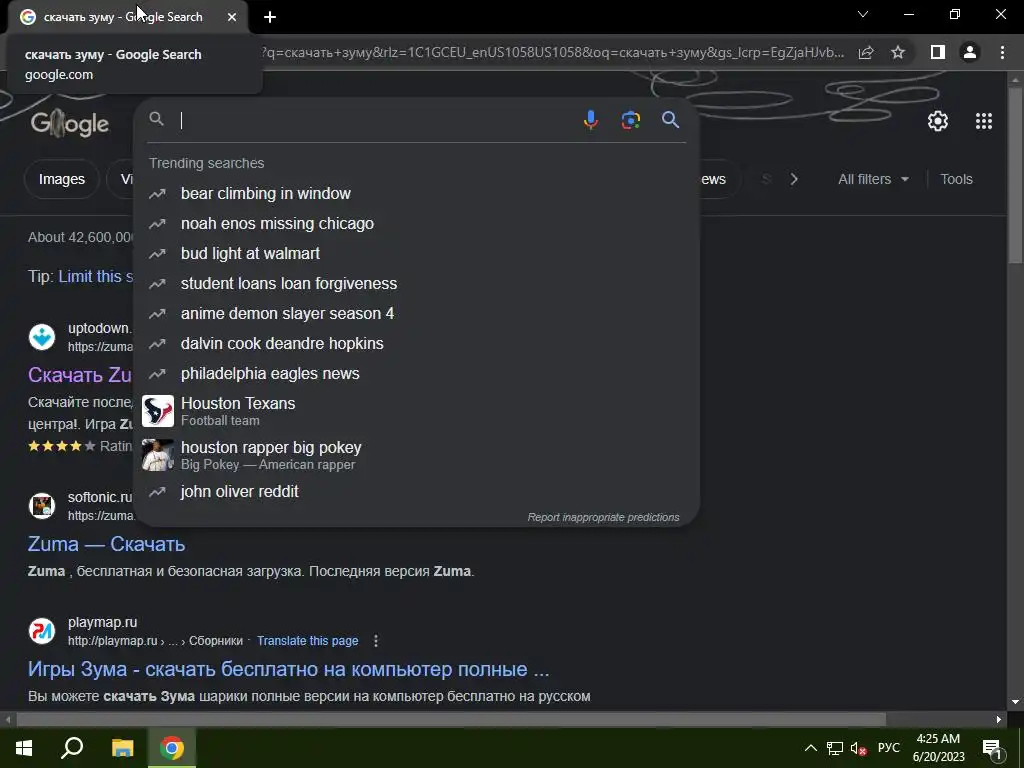Viewport: 1024px width, 768px height.
Task: Open Windows taskbar search
Action: [72, 748]
